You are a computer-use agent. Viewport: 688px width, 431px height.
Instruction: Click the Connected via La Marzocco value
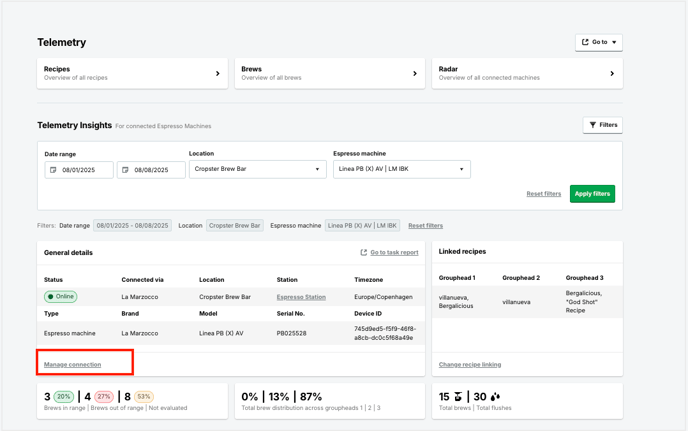(x=140, y=297)
